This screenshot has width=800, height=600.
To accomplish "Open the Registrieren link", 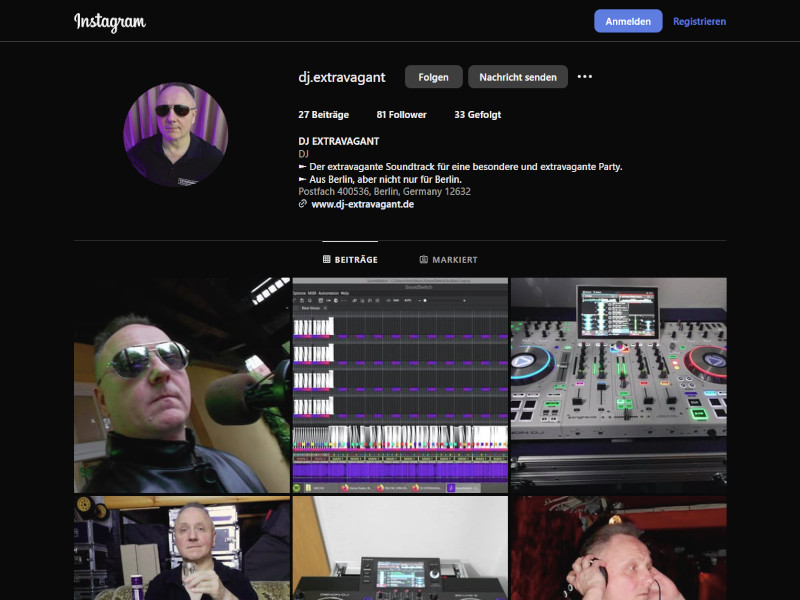I will [x=699, y=20].
